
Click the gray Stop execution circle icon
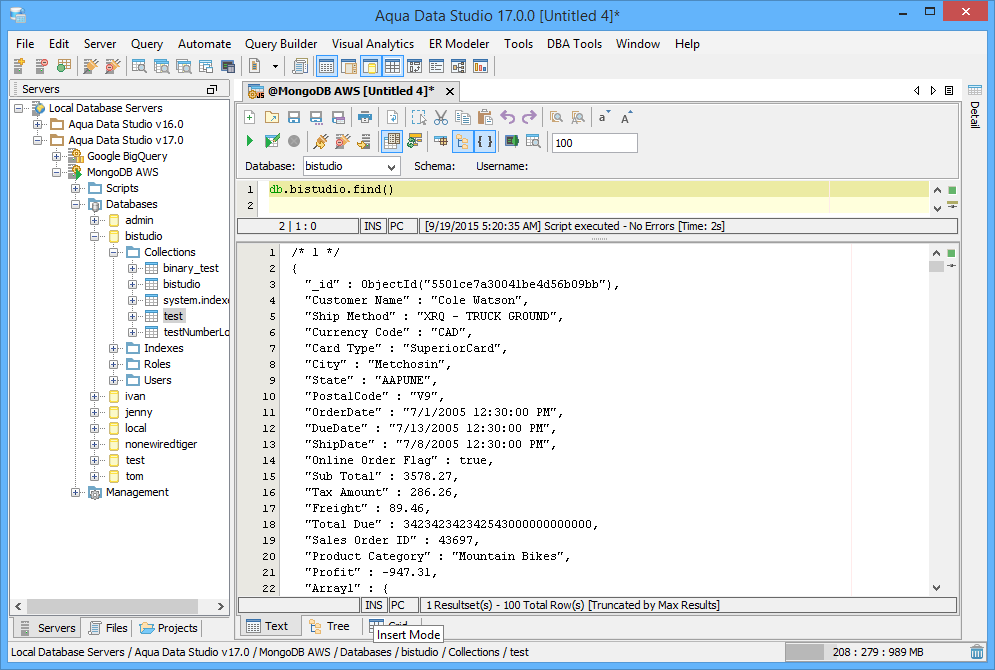point(294,141)
